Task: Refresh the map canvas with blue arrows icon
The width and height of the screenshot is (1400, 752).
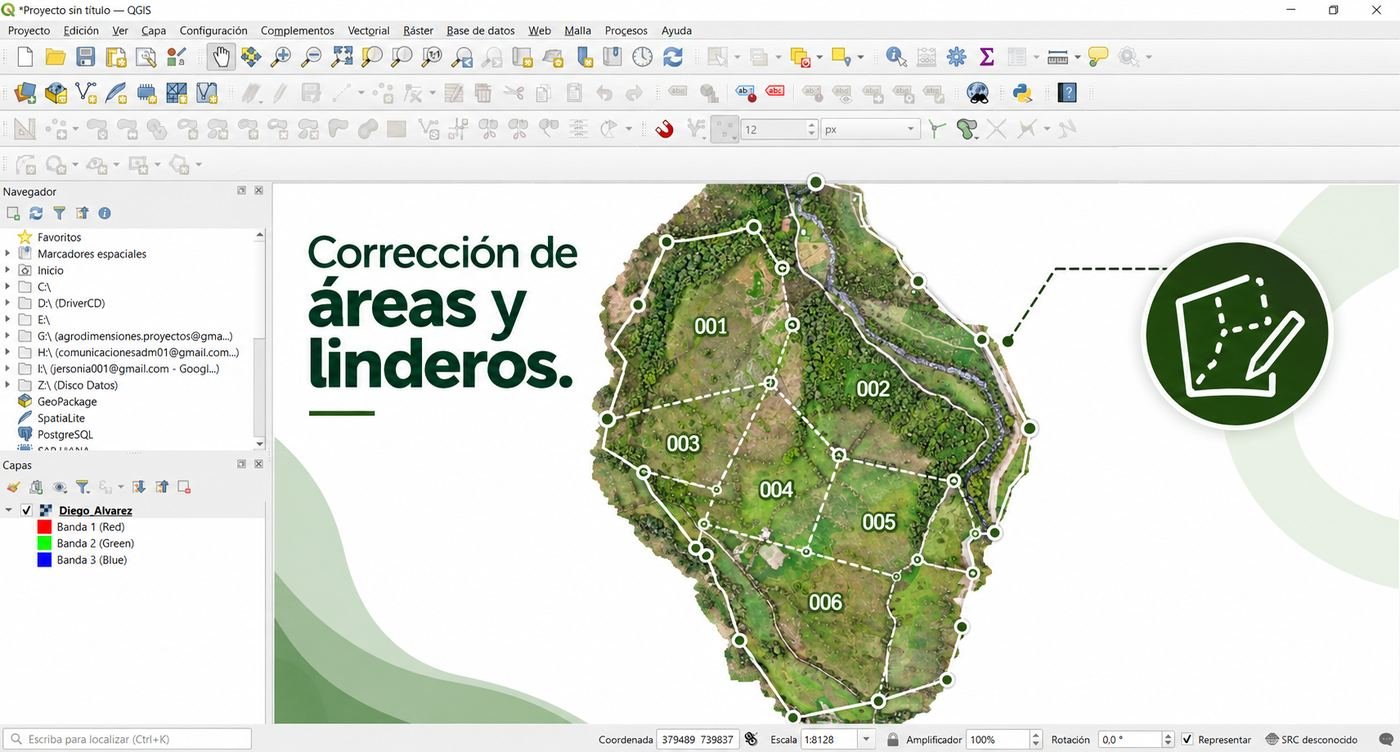Action: tap(673, 57)
